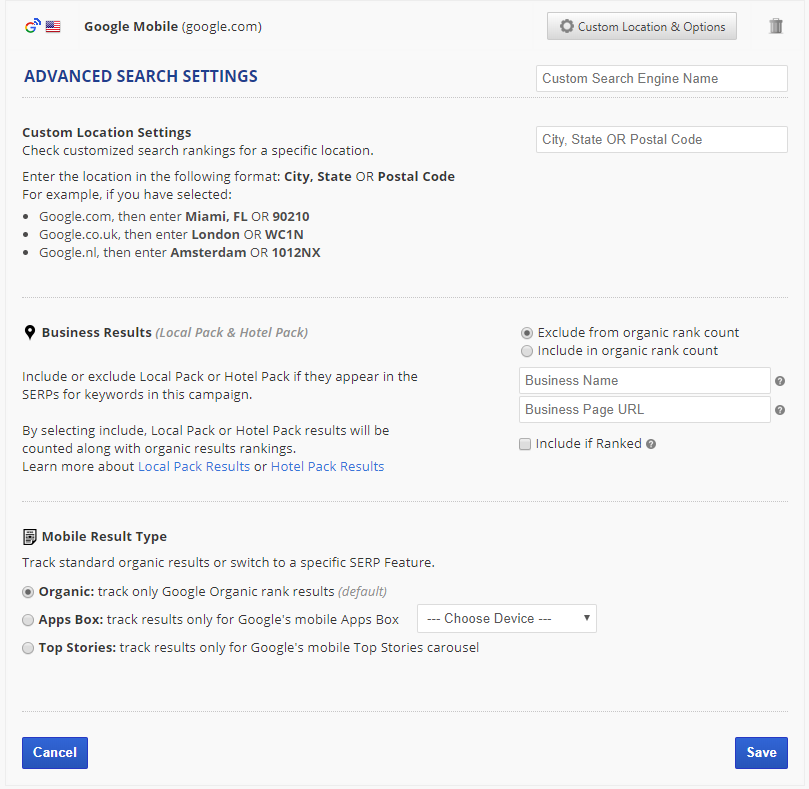
Task: Select the Apps Box radio option
Action: (x=29, y=620)
